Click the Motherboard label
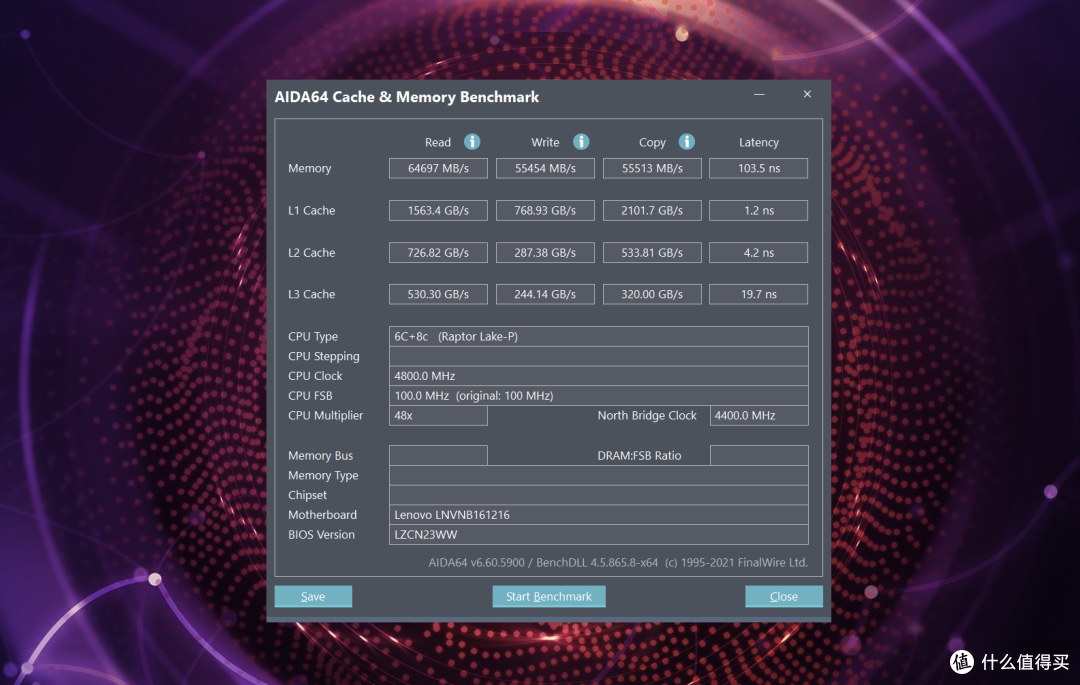 click(322, 515)
